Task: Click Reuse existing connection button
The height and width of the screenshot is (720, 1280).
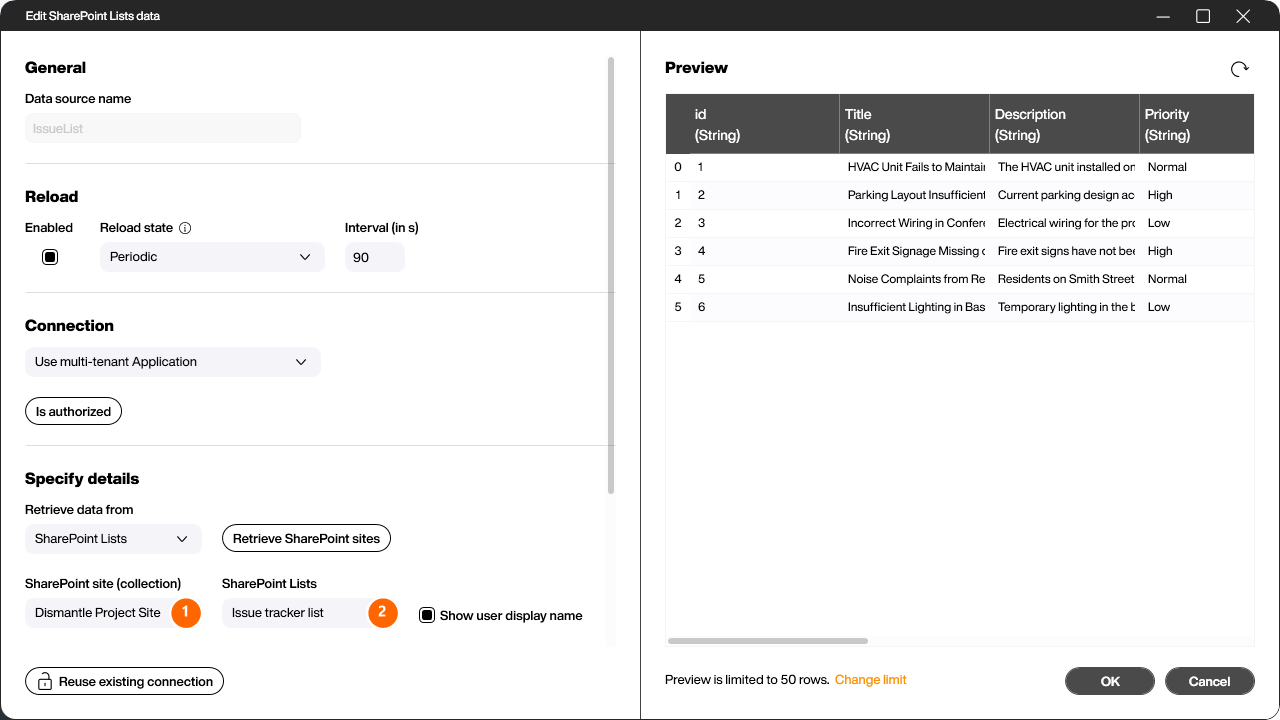Action: tap(124, 681)
